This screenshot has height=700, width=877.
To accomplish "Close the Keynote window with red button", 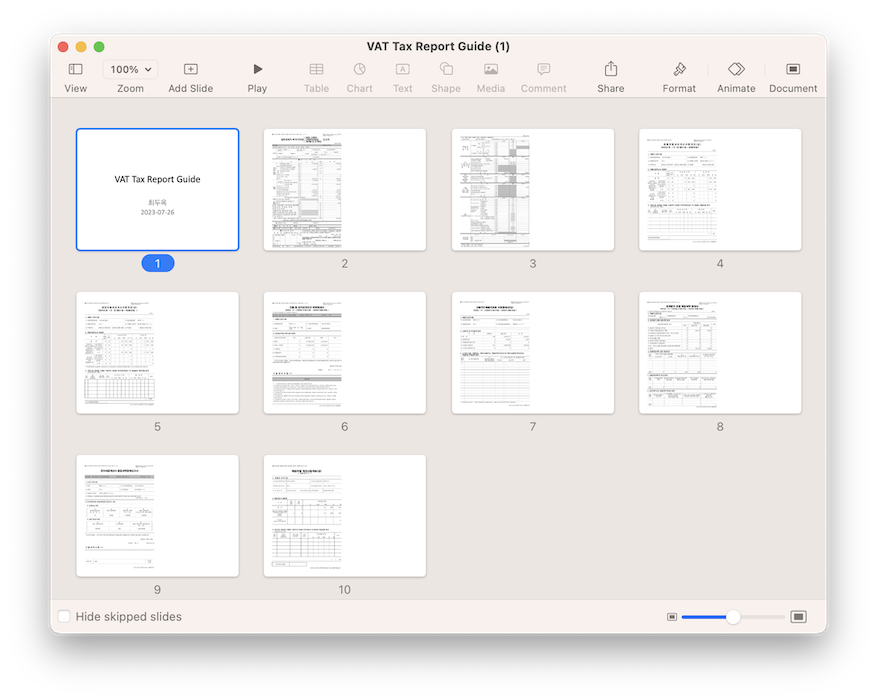I will point(63,47).
